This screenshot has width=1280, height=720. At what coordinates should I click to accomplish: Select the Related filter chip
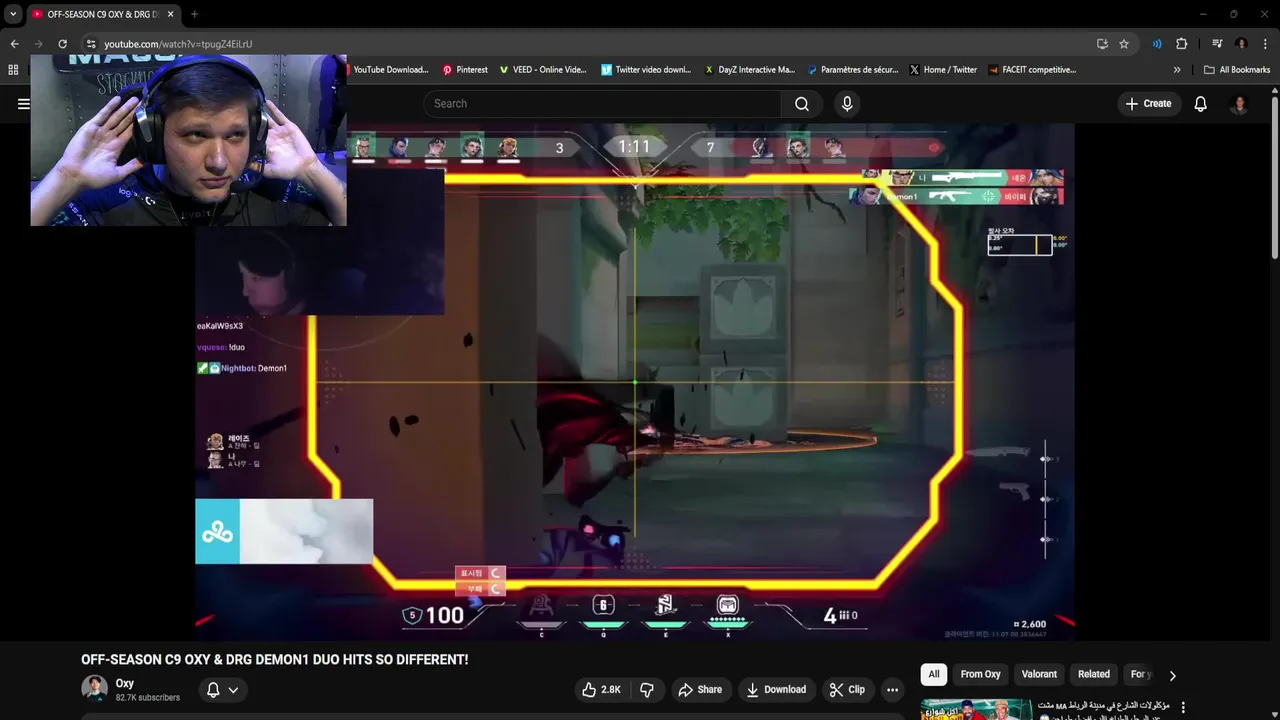pos(1093,674)
